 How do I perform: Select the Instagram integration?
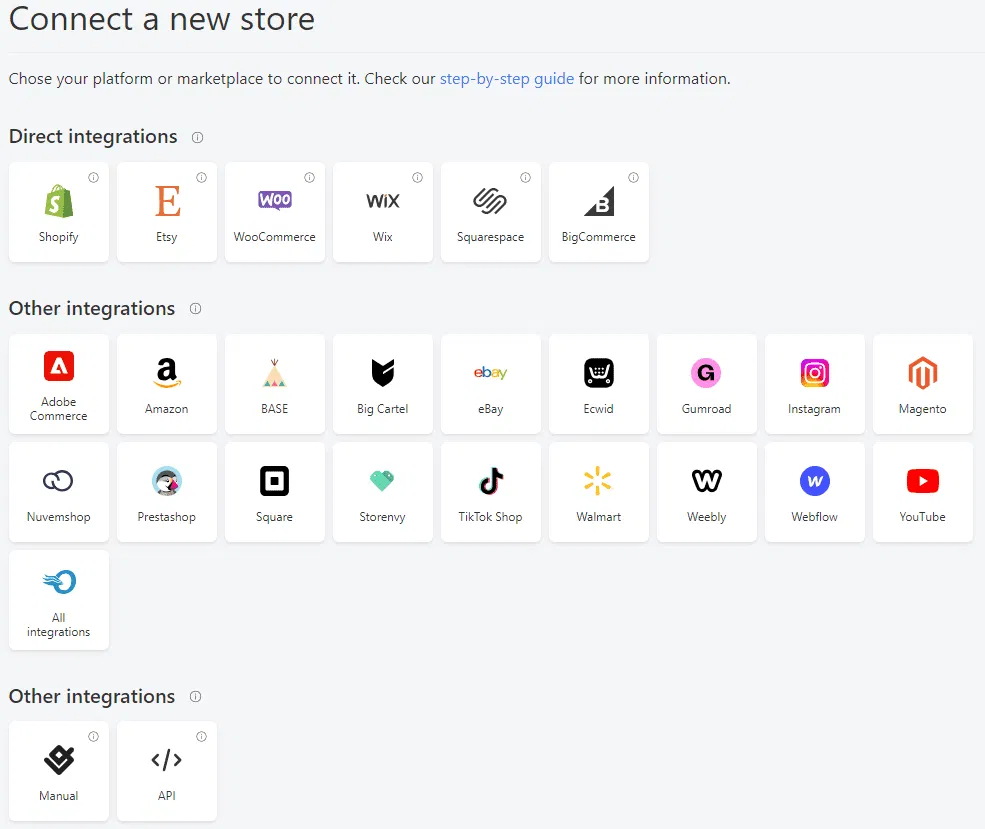tap(814, 384)
